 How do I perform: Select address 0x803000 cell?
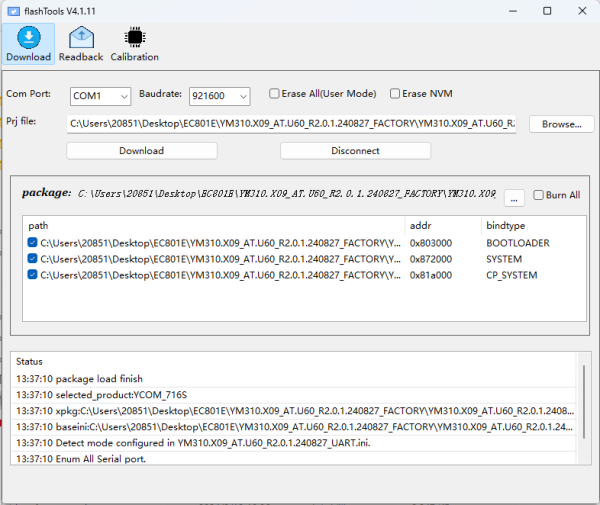430,243
